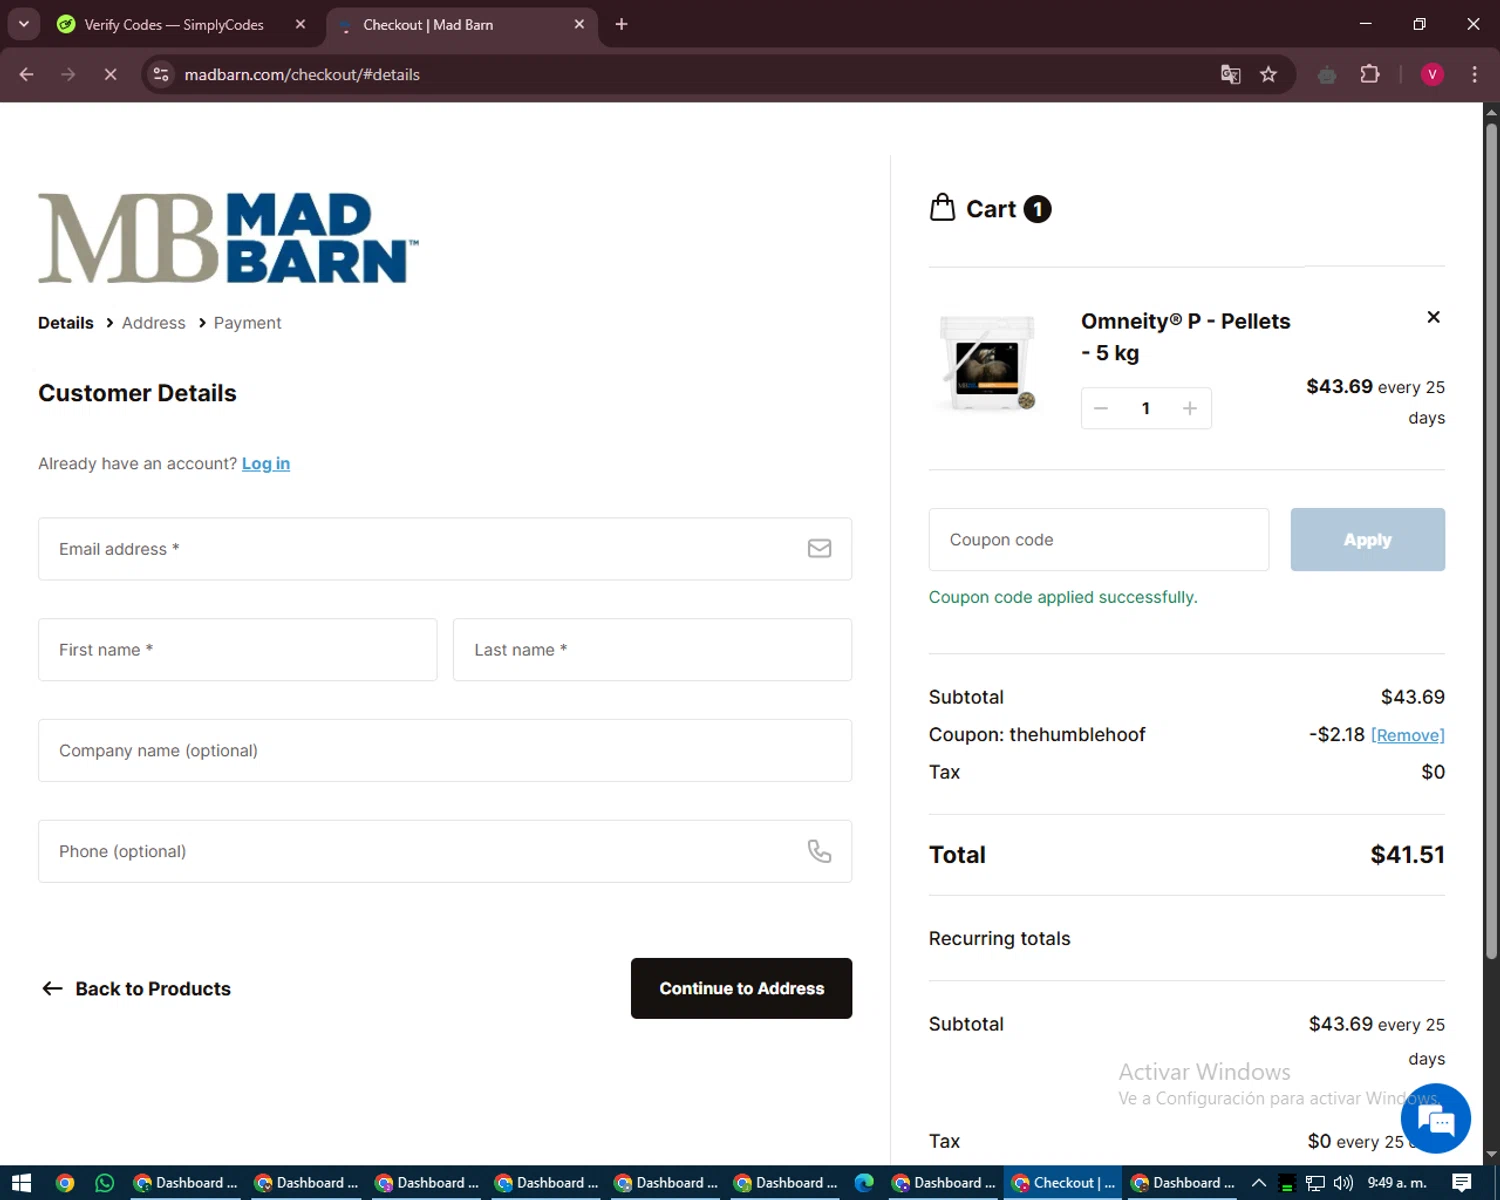This screenshot has width=1500, height=1200.
Task: Open the live chat bubble
Action: [1435, 1118]
